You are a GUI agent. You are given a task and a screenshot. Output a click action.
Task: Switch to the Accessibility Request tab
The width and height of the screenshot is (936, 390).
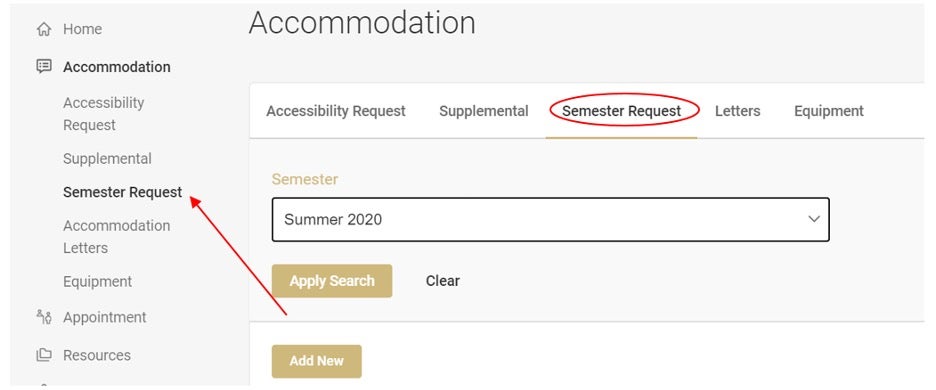[335, 111]
